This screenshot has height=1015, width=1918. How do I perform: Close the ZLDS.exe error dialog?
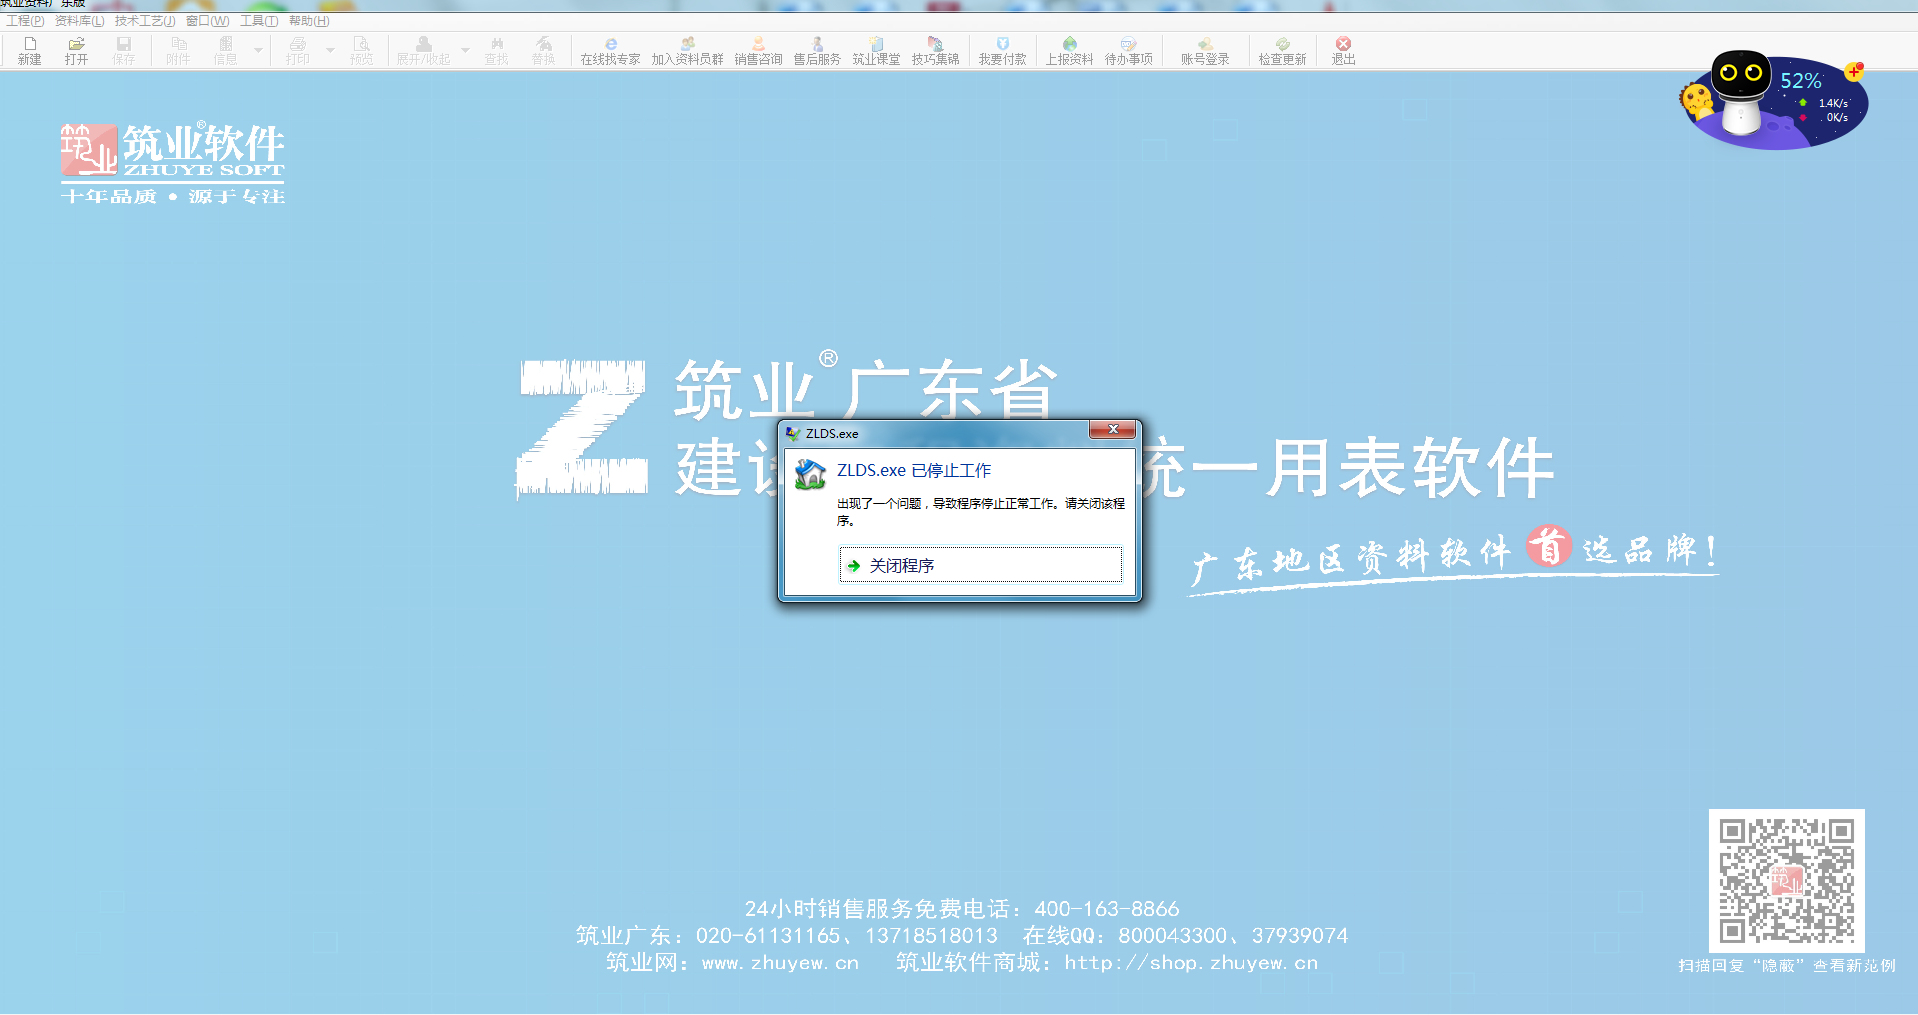click(1112, 430)
